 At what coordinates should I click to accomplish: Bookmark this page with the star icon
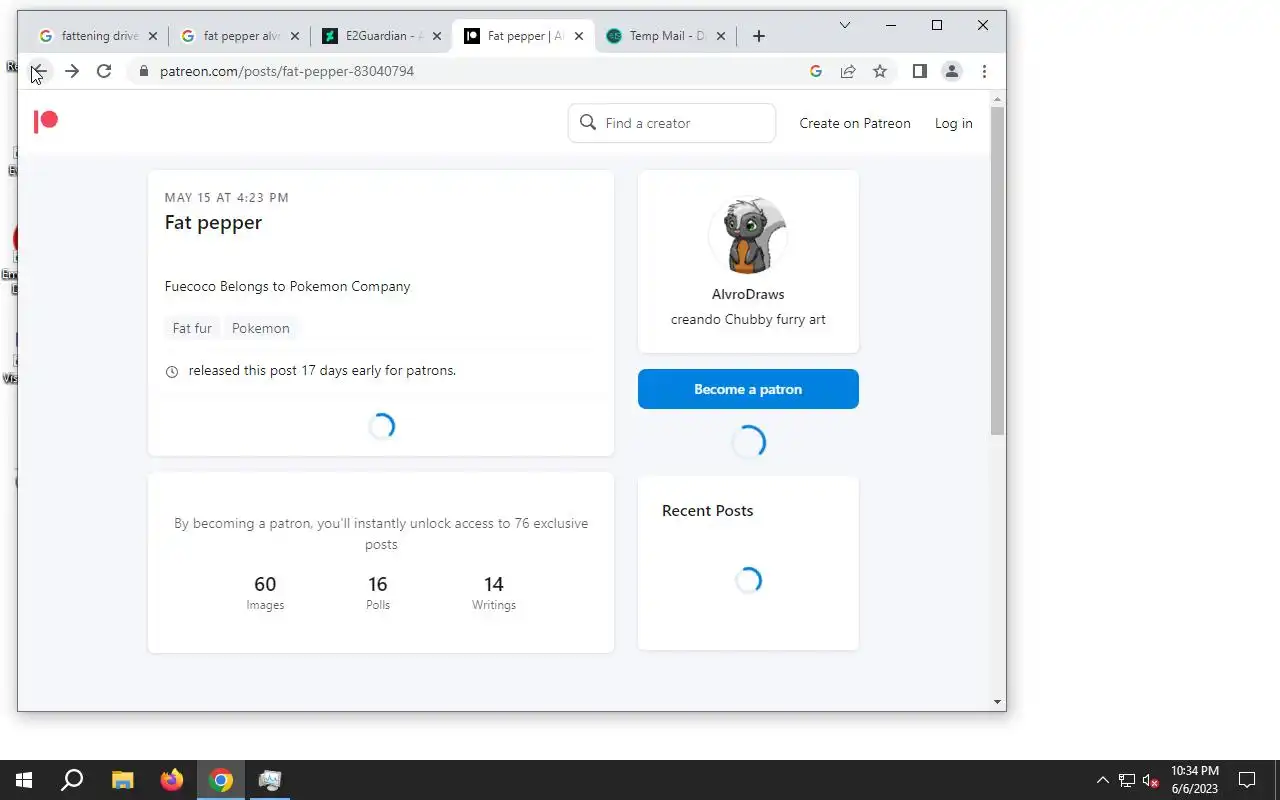click(x=880, y=71)
